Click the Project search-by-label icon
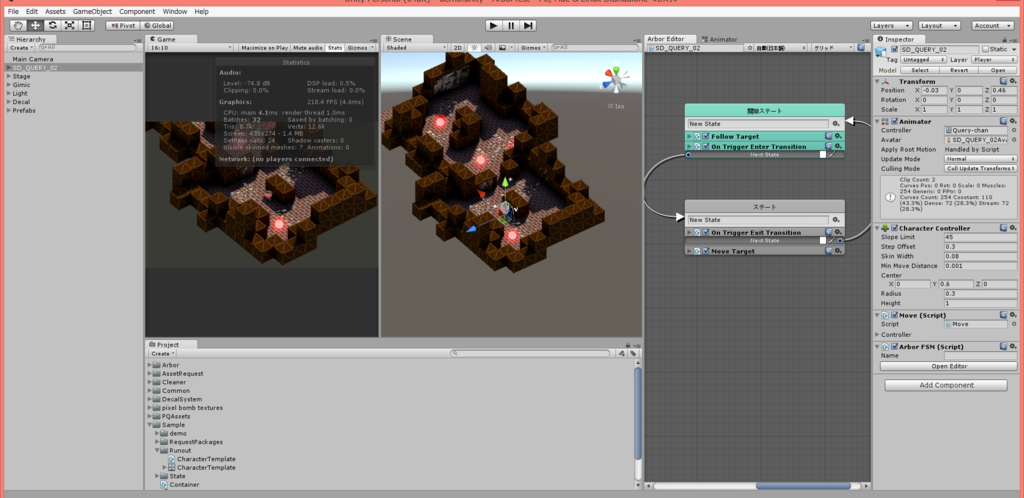The image size is (1024, 498). [x=633, y=353]
